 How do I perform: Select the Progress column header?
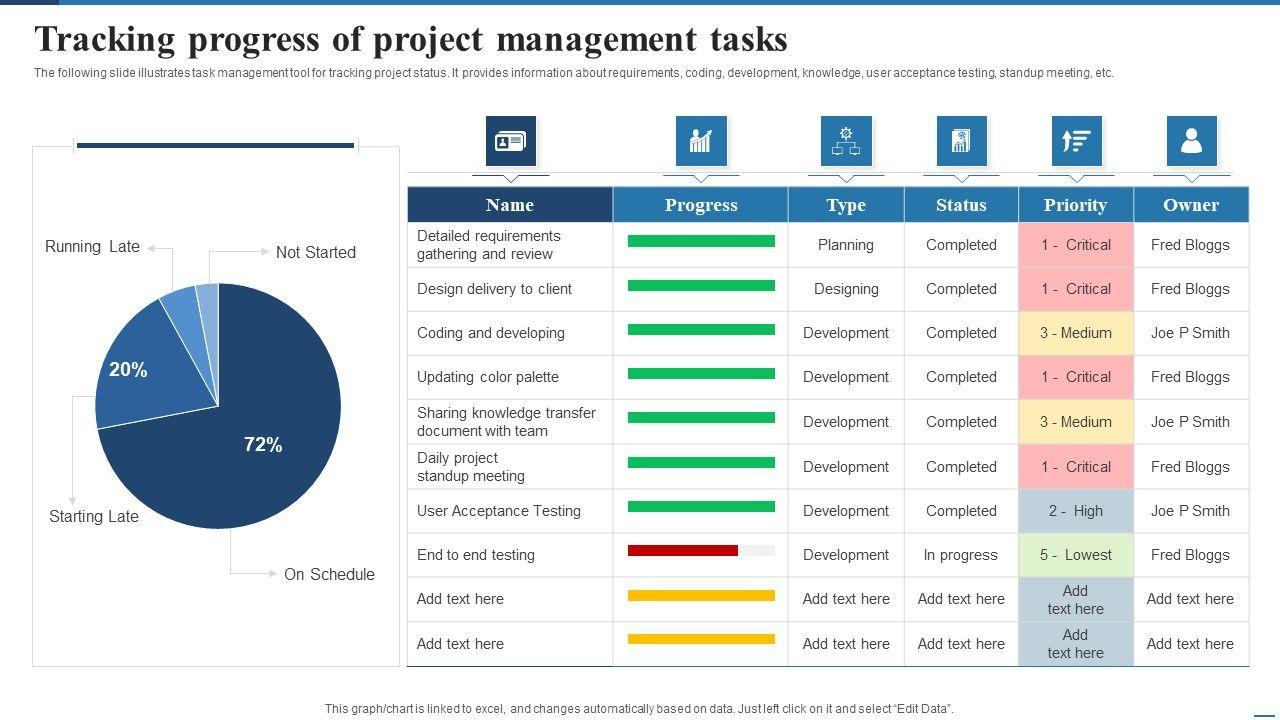pyautogui.click(x=701, y=205)
